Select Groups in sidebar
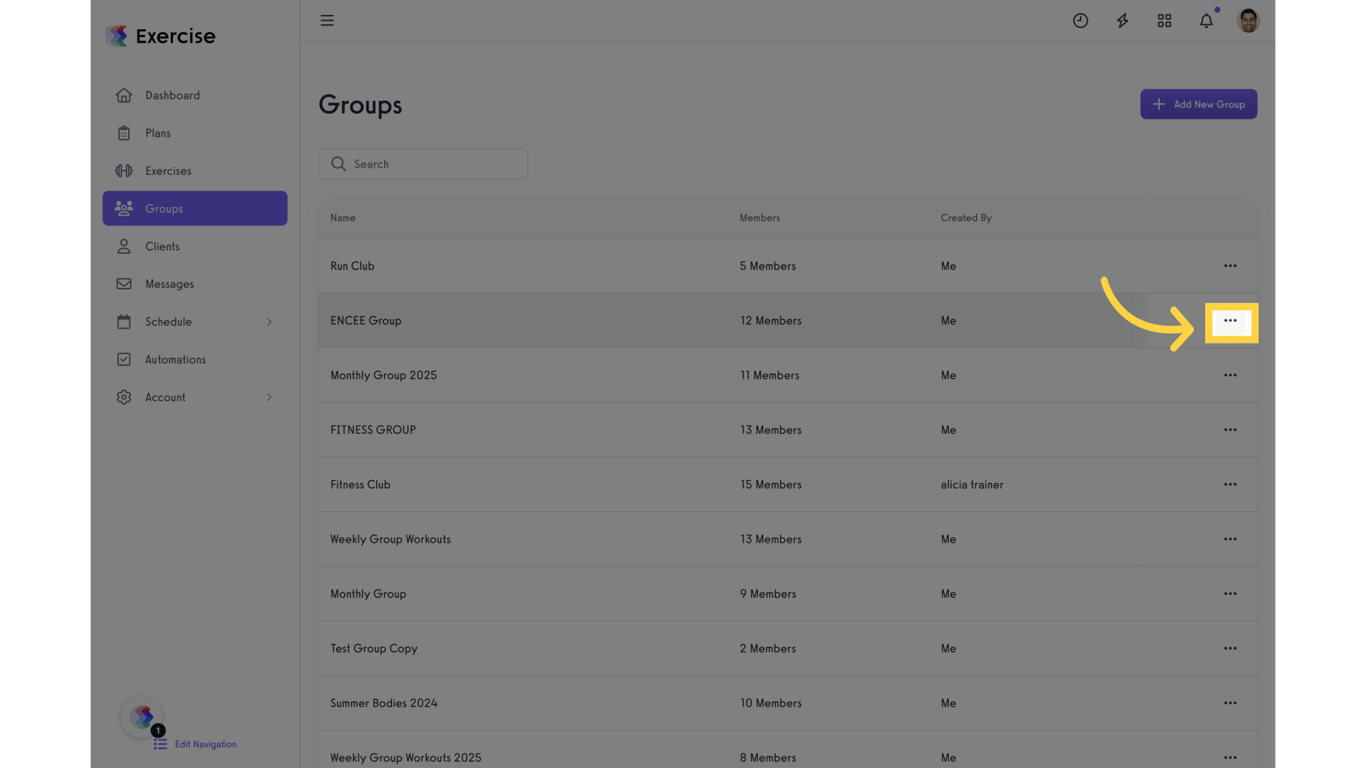1366x768 pixels. point(195,208)
